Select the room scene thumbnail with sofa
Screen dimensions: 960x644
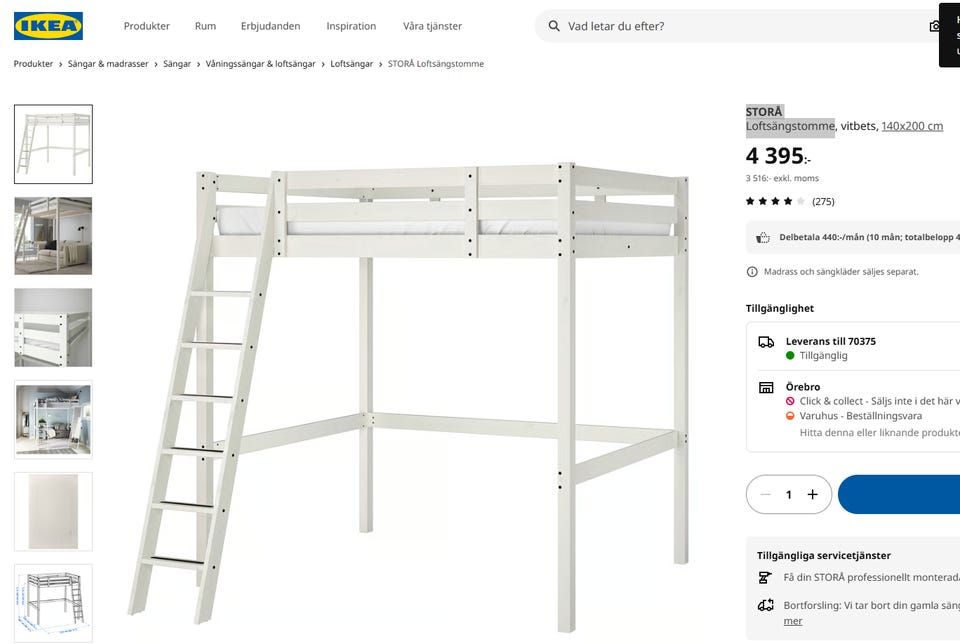[x=53, y=236]
